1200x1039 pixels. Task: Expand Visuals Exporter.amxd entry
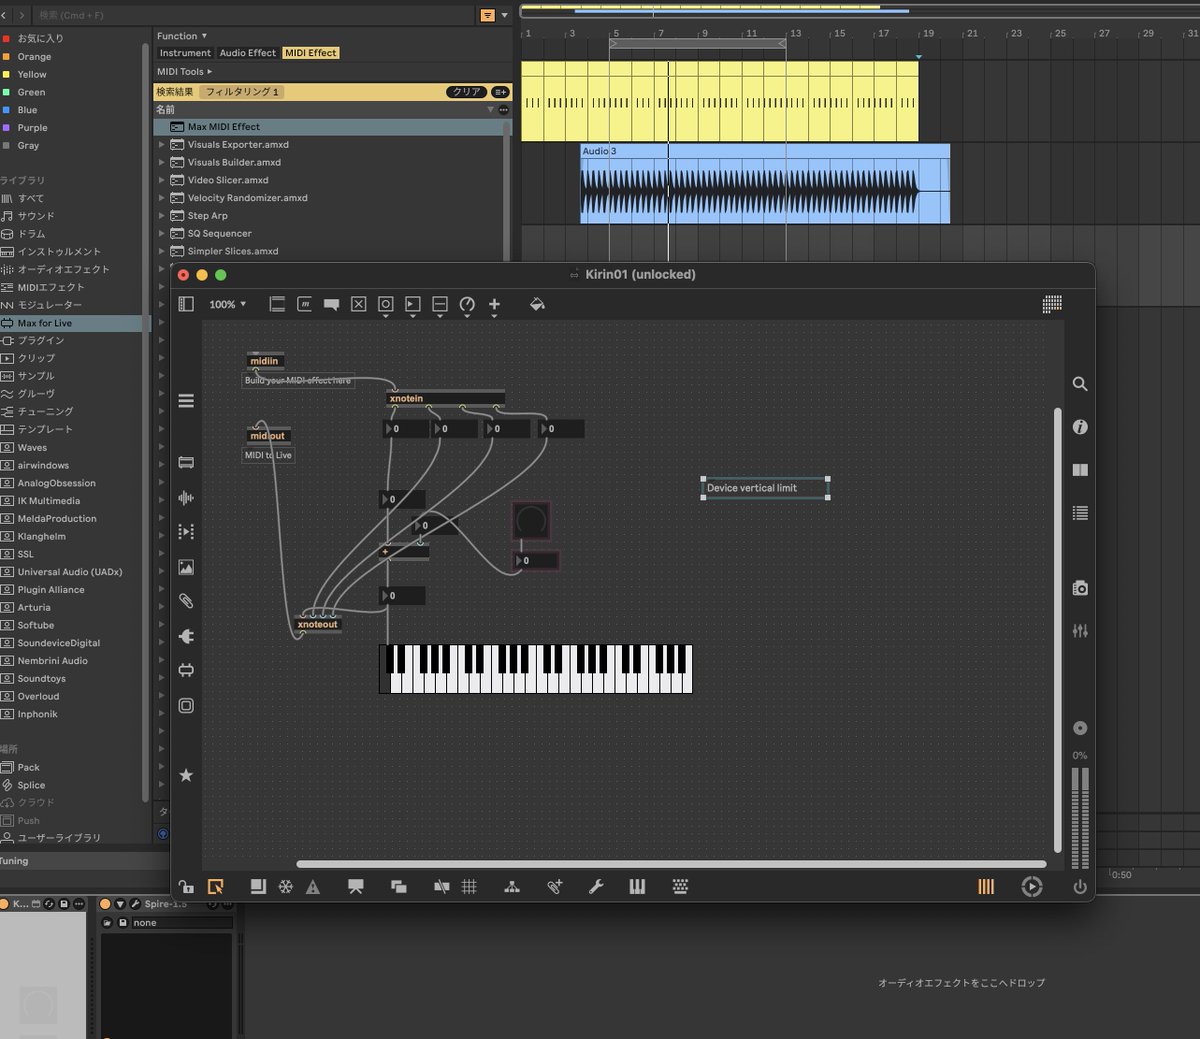click(x=162, y=145)
